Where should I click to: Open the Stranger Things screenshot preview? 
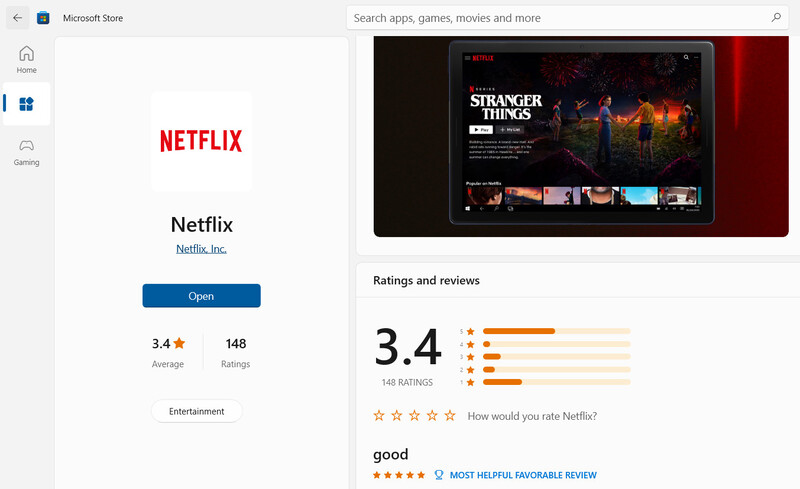point(581,136)
